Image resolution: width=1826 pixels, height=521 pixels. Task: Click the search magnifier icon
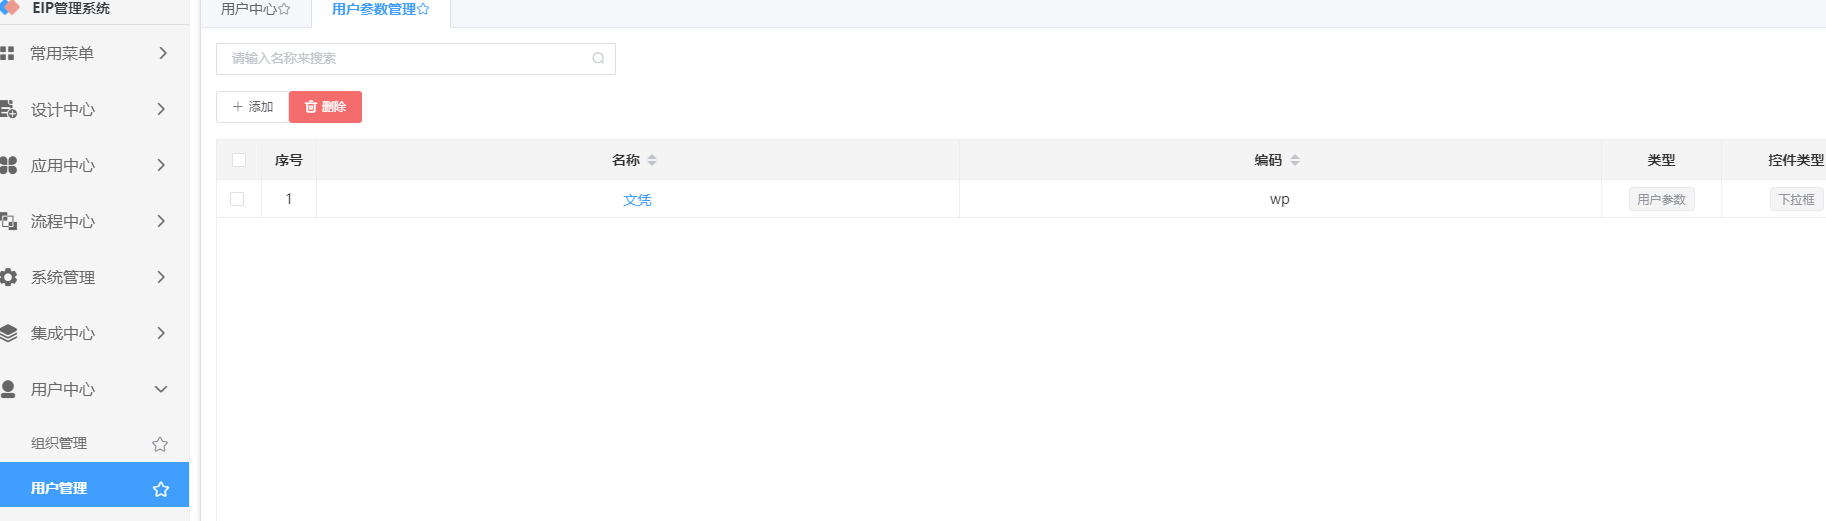(x=598, y=58)
